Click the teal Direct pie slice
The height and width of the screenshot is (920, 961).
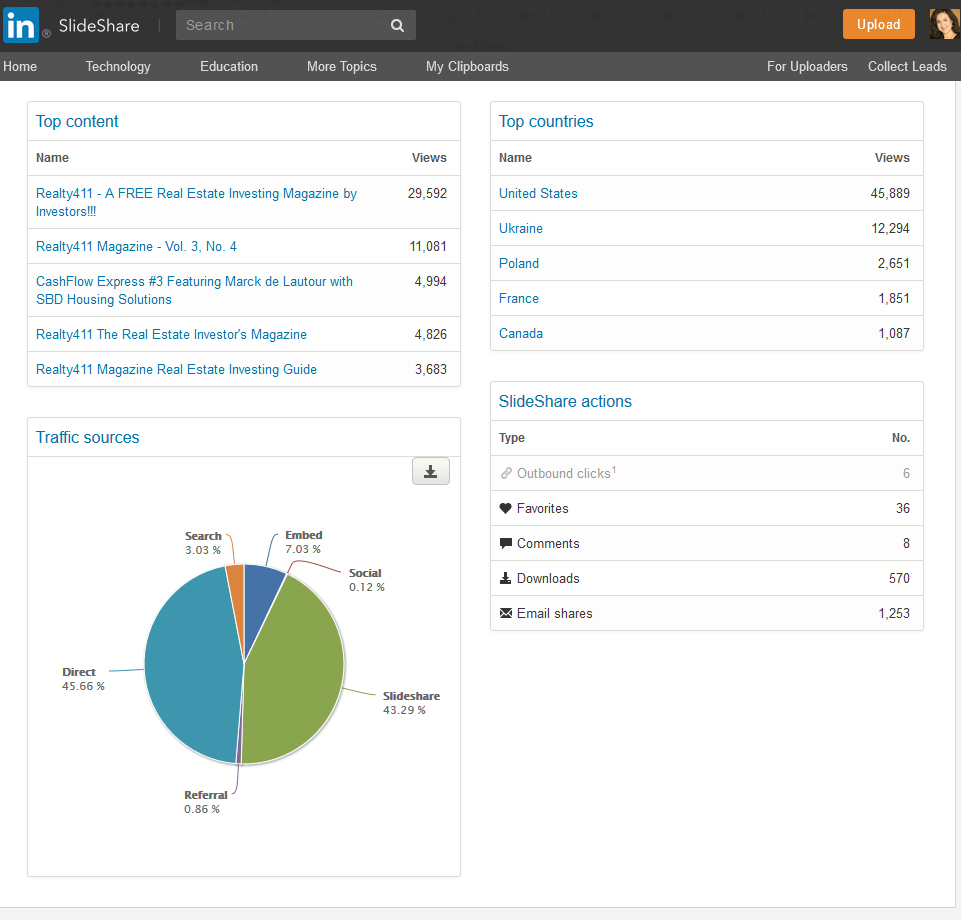coord(193,665)
